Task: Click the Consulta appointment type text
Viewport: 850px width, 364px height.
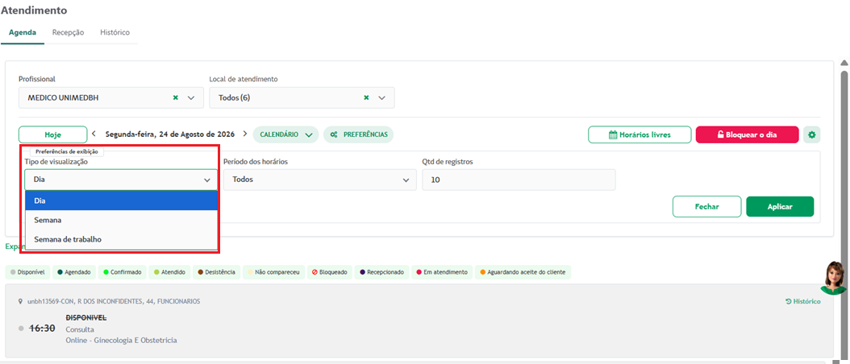Action: (x=80, y=329)
